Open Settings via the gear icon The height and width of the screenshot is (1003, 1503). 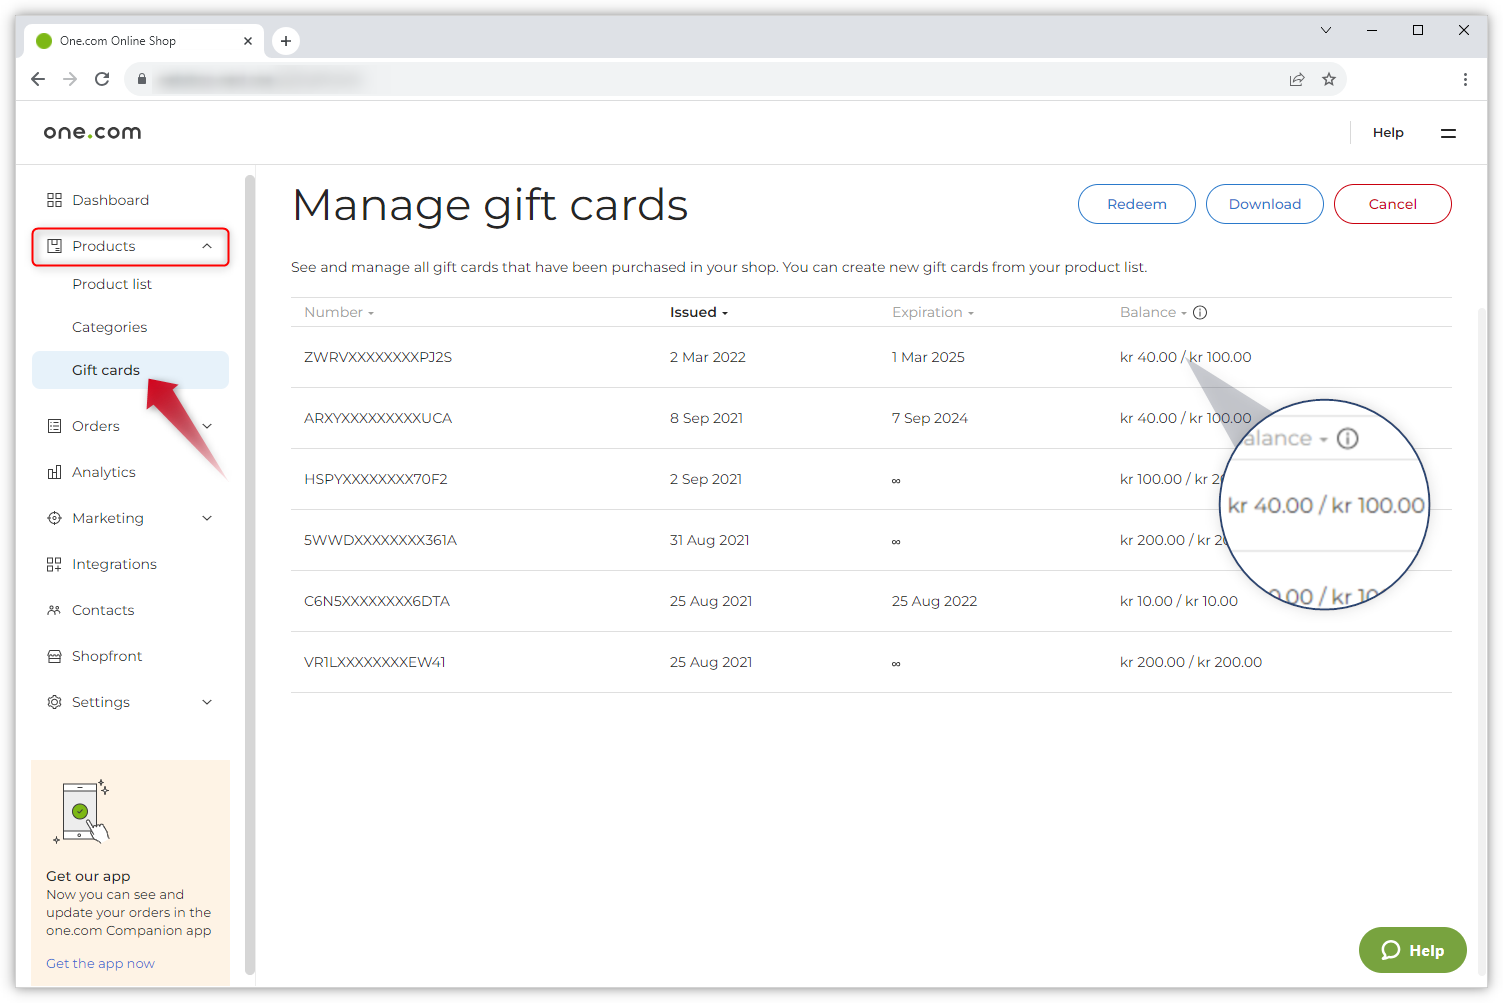[x=55, y=701]
